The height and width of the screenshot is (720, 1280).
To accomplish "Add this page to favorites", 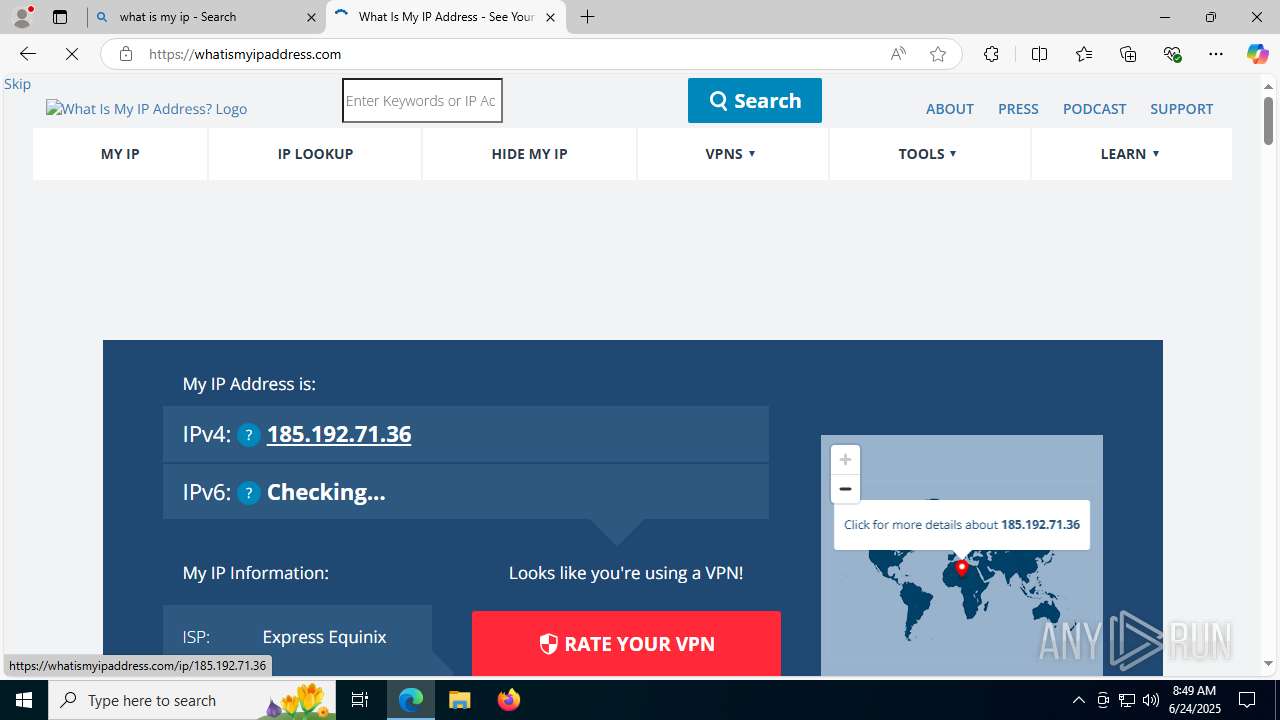I will click(938, 54).
